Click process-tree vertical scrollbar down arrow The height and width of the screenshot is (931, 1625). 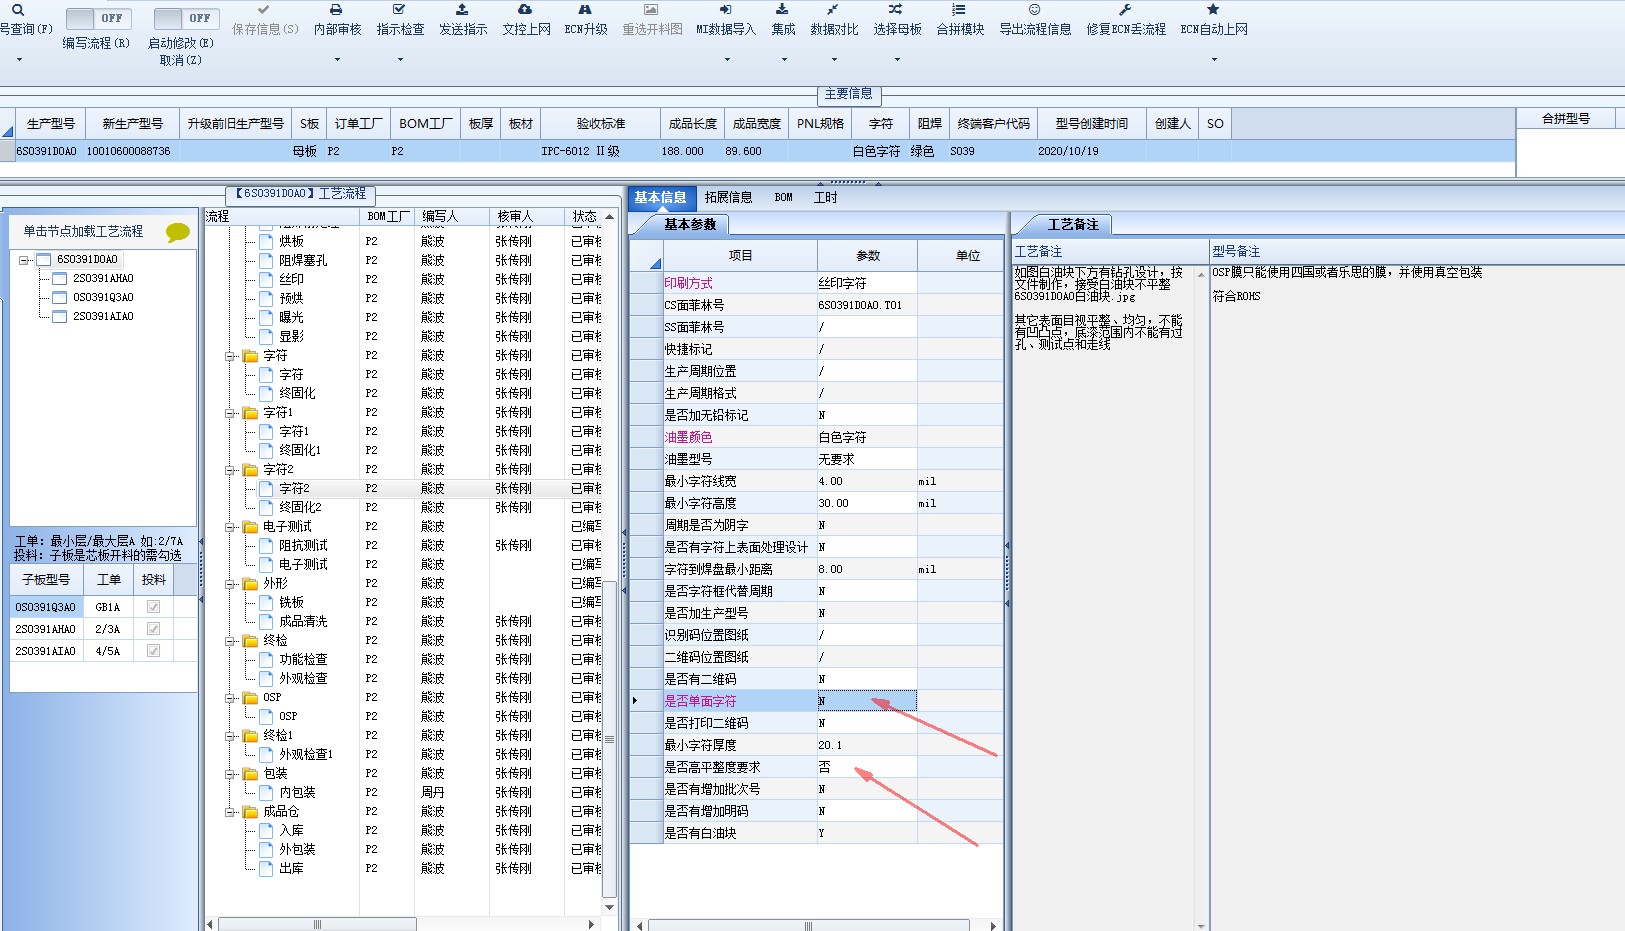tap(609, 908)
